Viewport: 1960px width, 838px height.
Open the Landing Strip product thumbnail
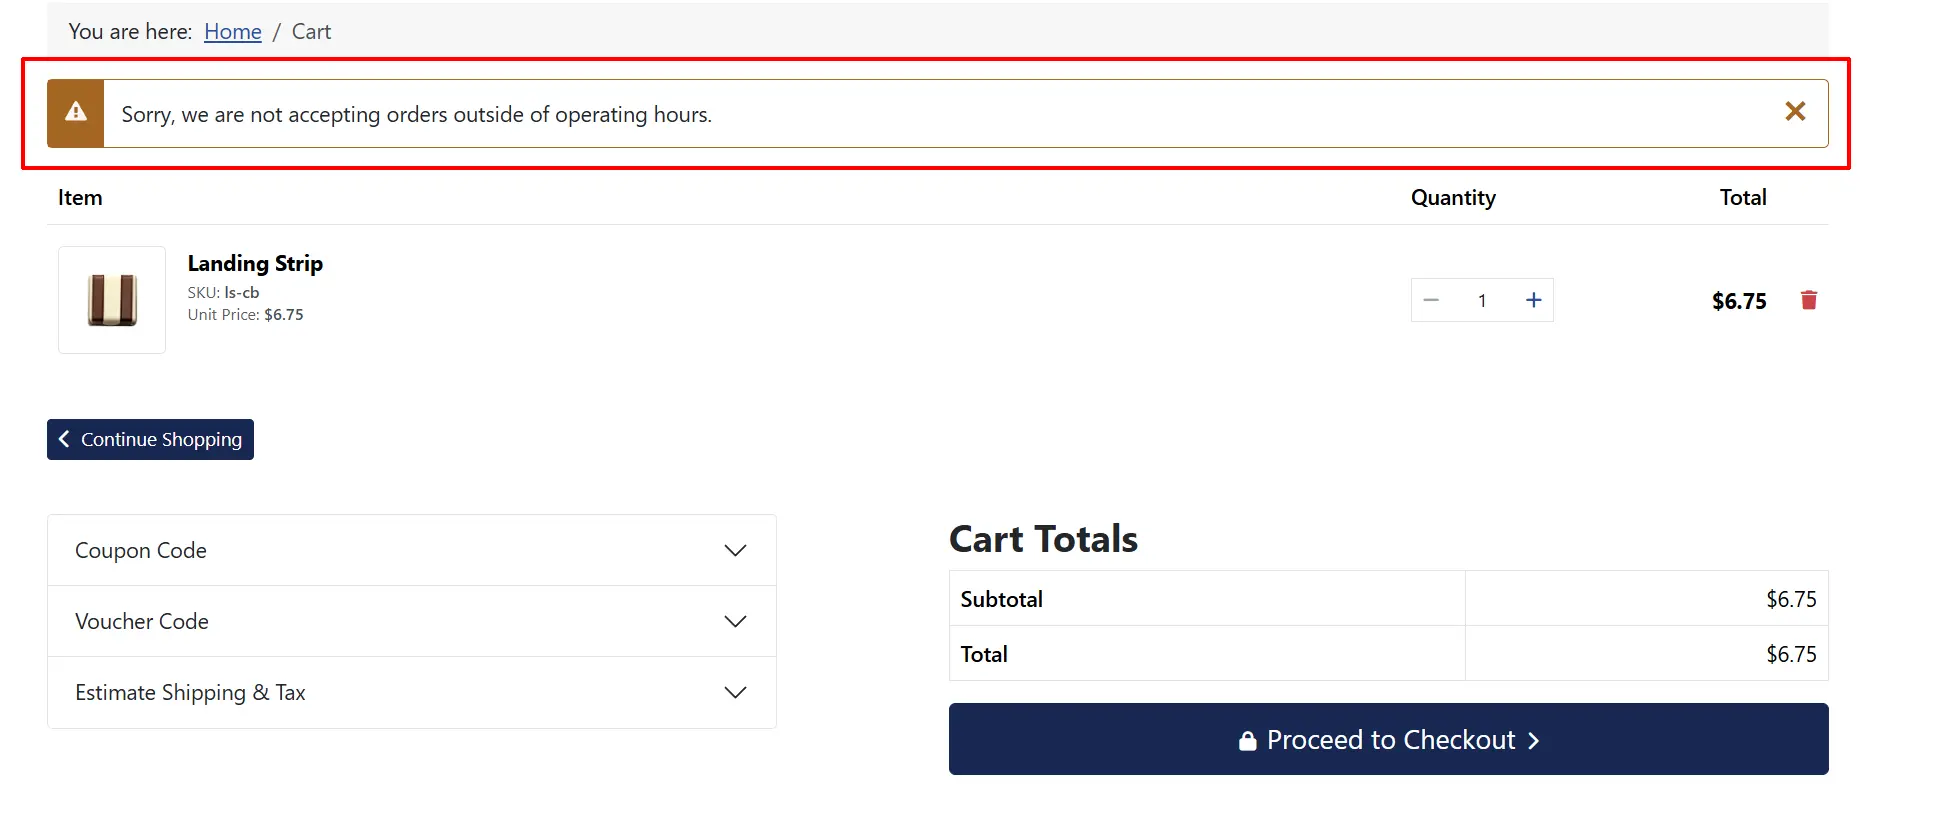tap(112, 300)
